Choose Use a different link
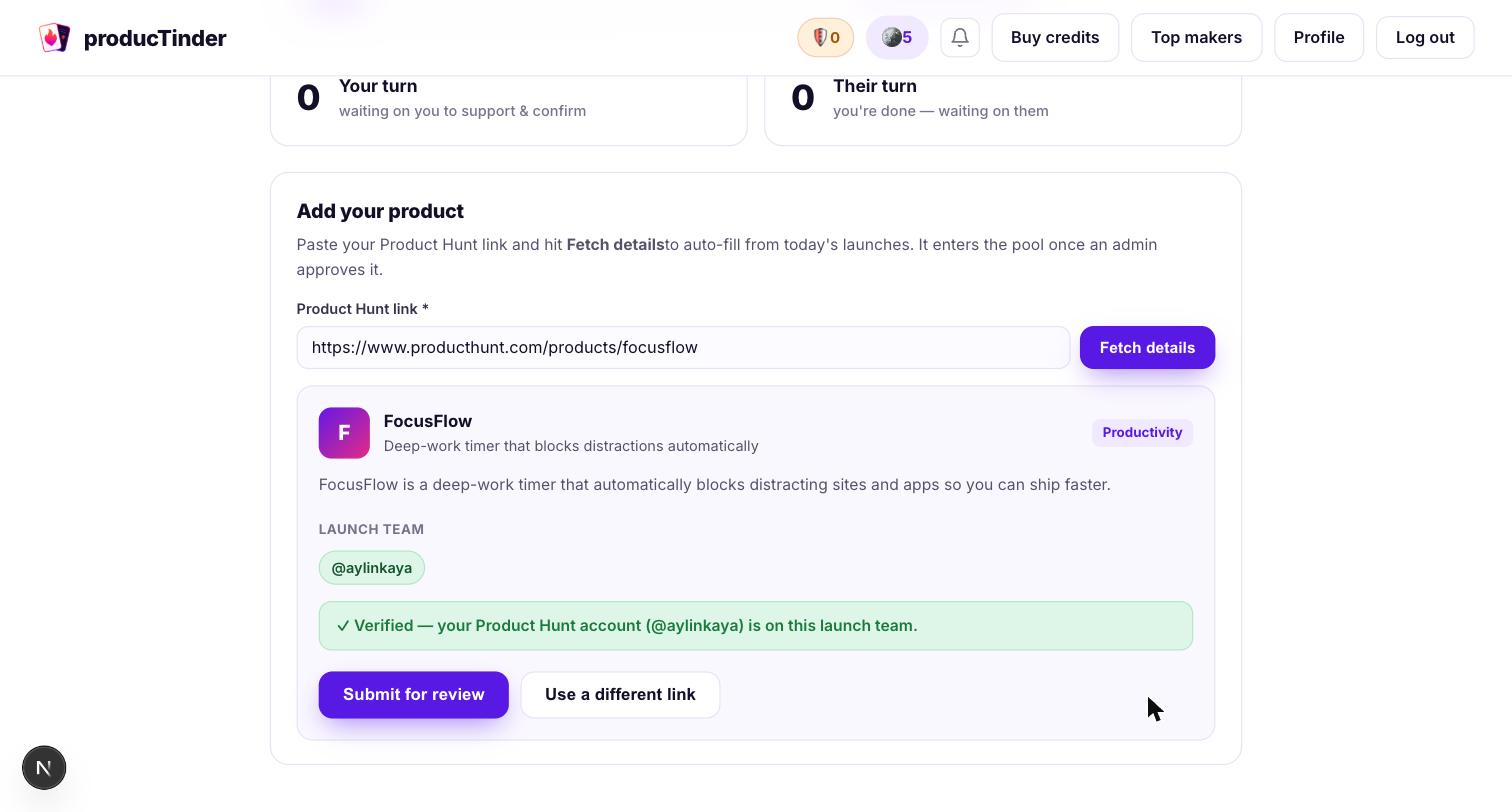The width and height of the screenshot is (1512, 812). (x=620, y=695)
